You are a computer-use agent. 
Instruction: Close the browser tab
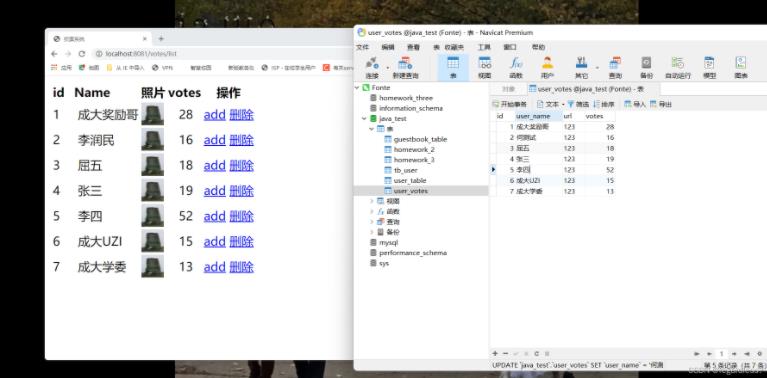(145, 39)
